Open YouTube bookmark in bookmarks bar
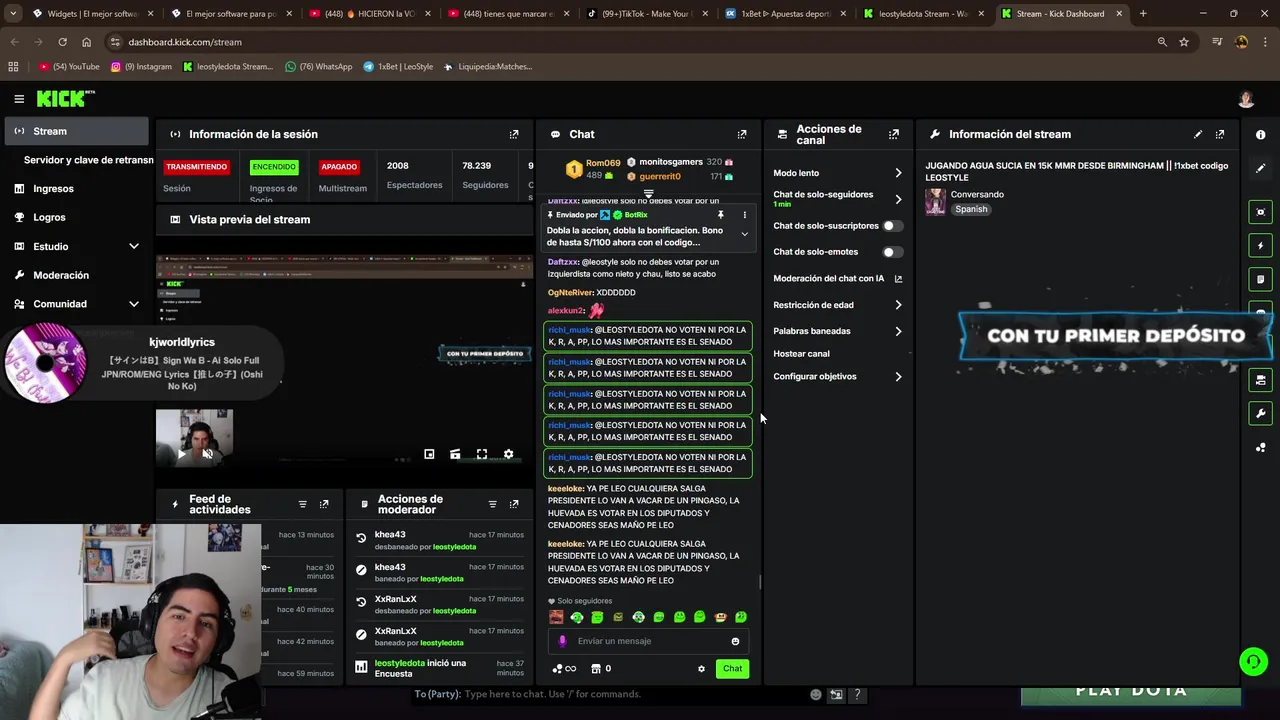Viewport: 1280px width, 720px height. click(x=69, y=67)
